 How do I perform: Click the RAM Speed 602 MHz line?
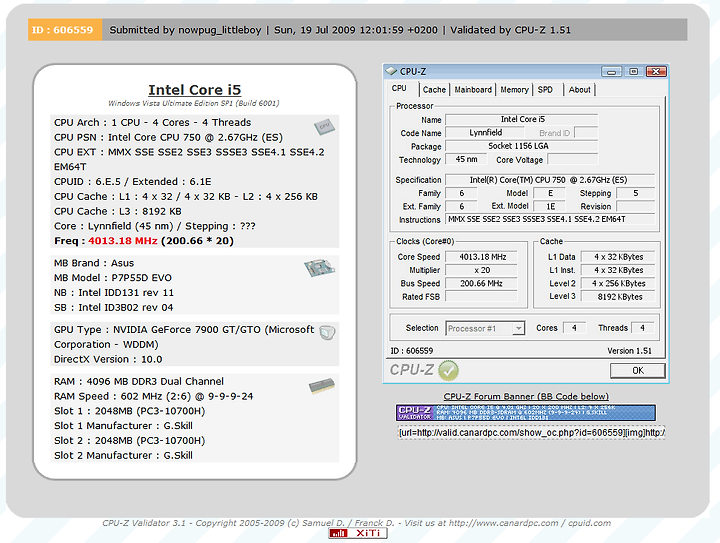[153, 396]
